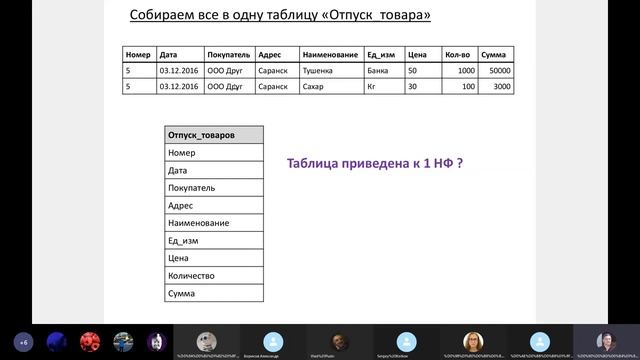640x360 pixels.
Task: Open the highlighted rightmost man's participant tile
Action: pos(607,342)
